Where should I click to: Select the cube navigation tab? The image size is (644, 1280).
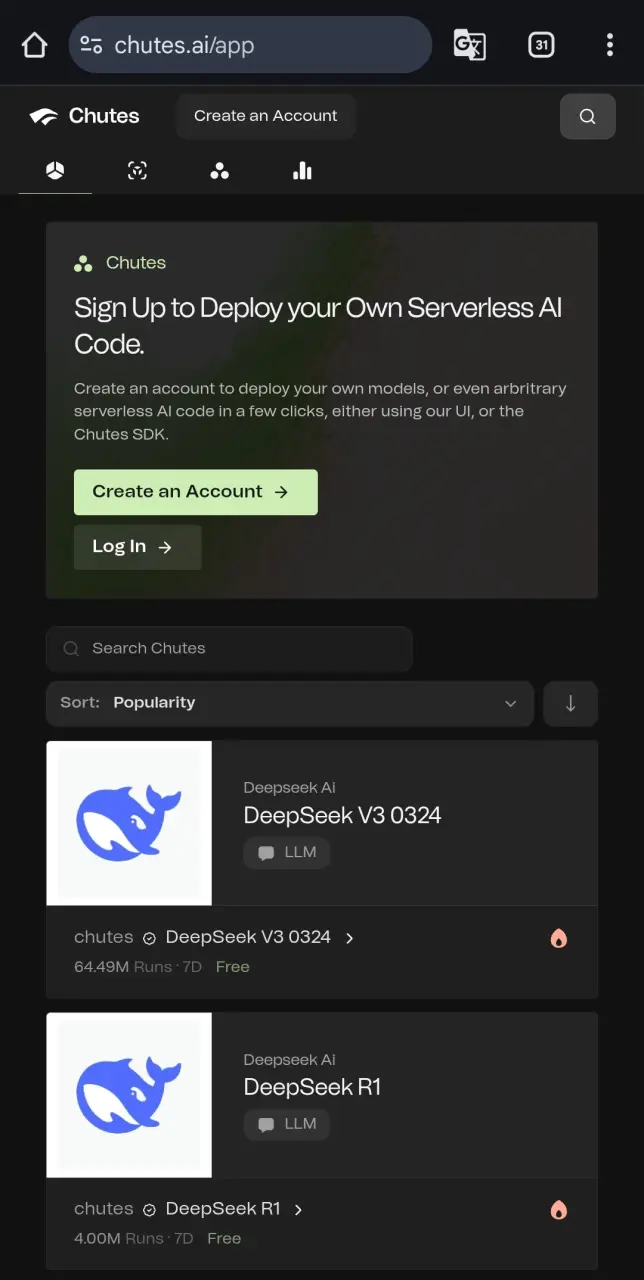click(x=55, y=171)
